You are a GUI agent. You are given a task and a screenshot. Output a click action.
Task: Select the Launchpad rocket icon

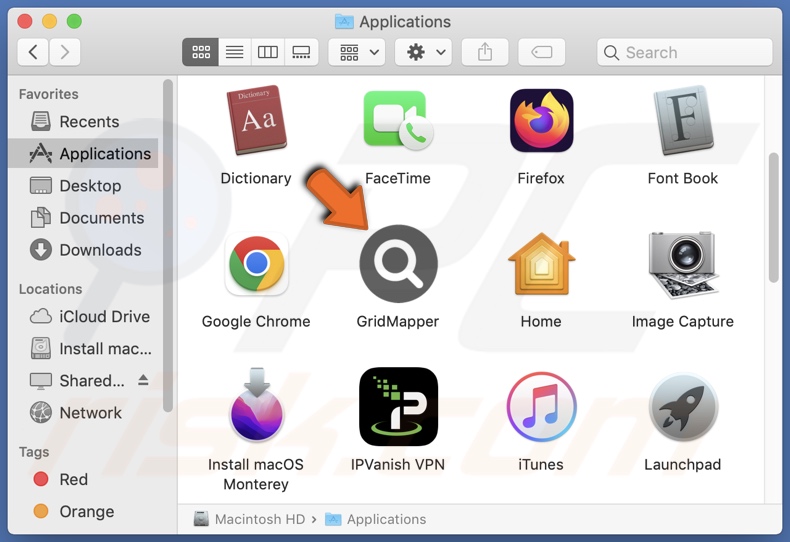(683, 407)
